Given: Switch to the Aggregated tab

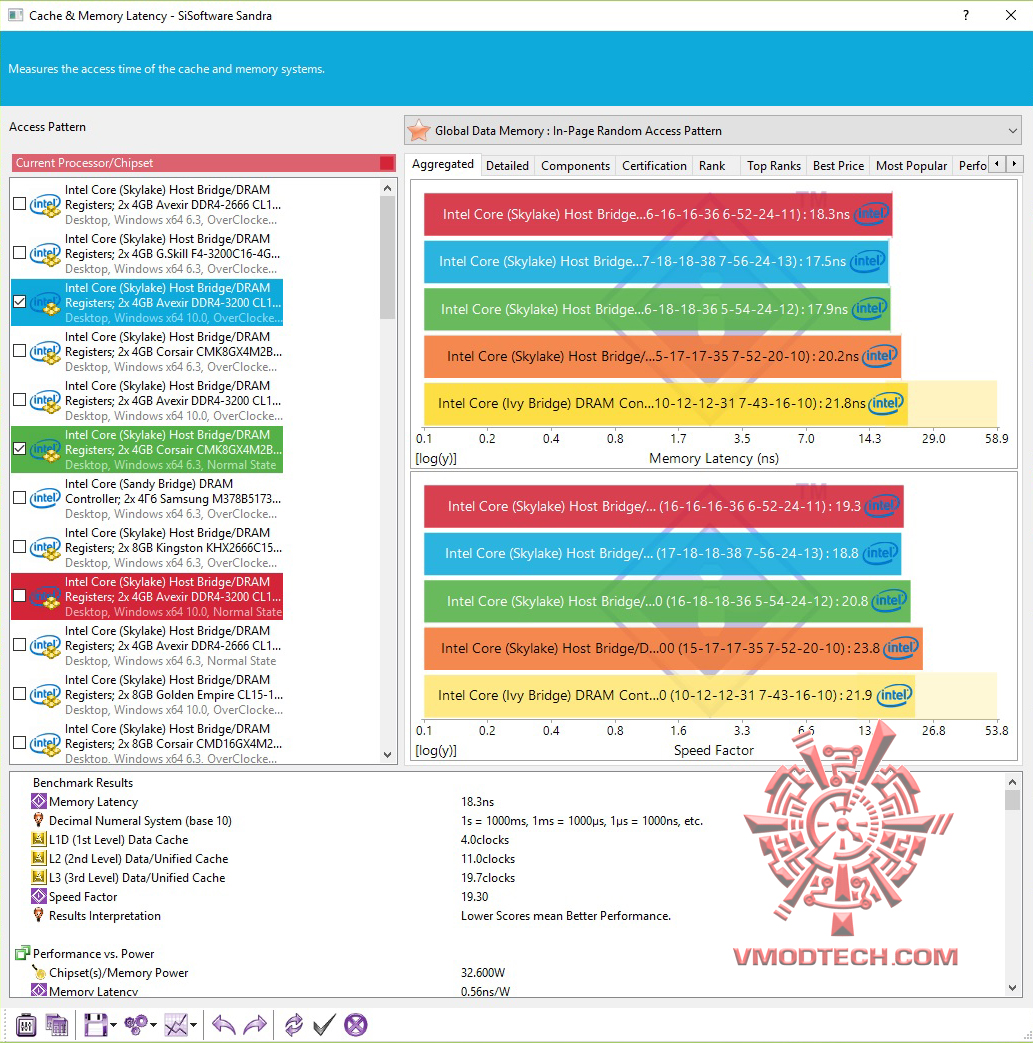Looking at the screenshot, I should coord(443,164).
